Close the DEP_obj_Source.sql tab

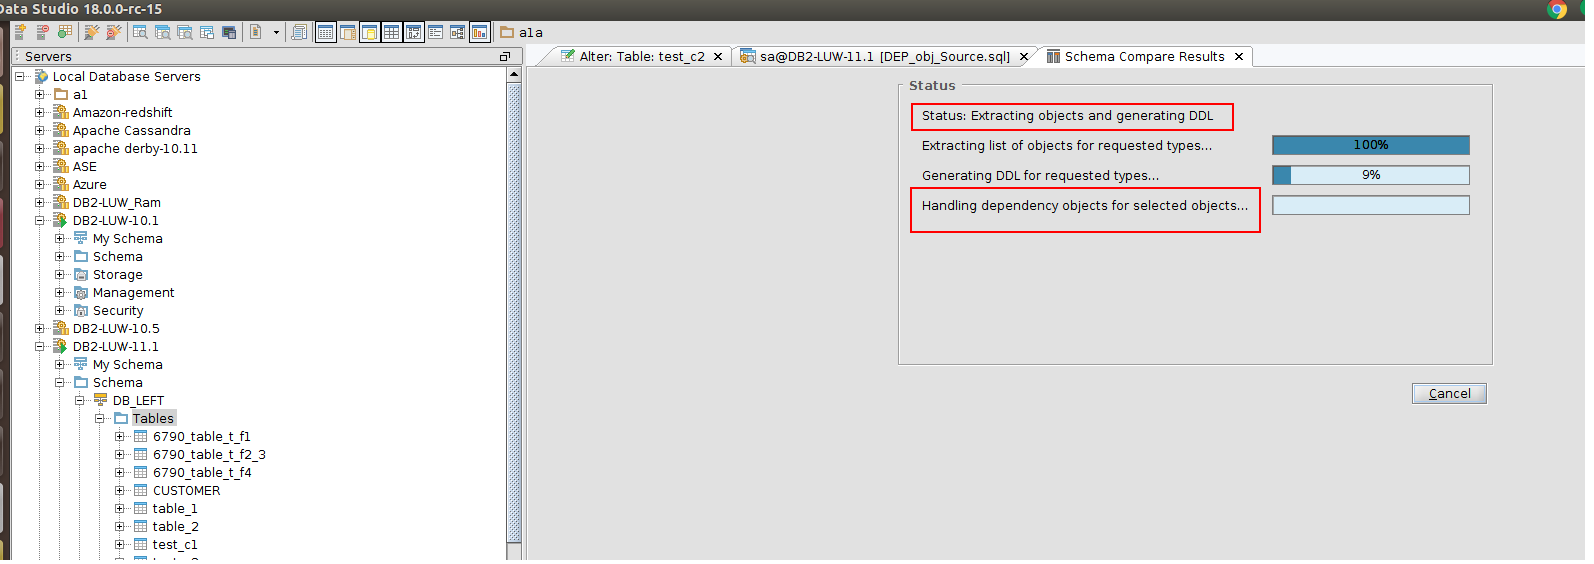(1024, 57)
